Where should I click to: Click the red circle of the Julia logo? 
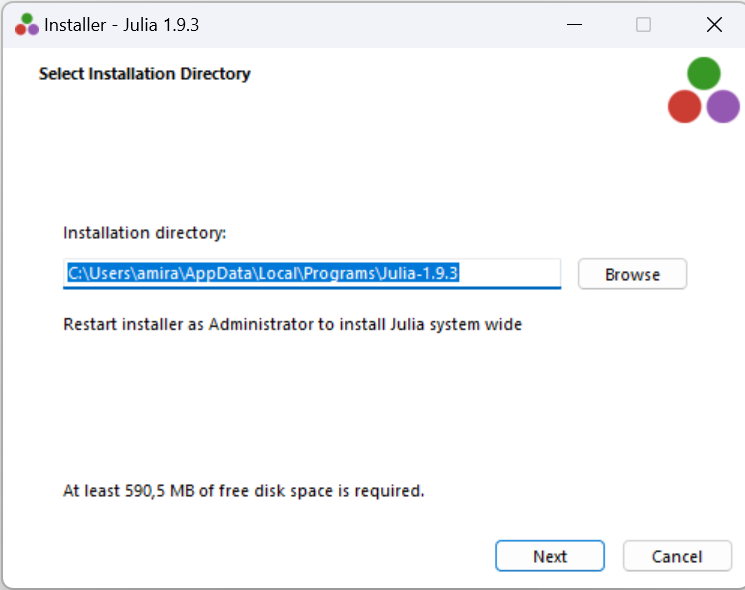(x=685, y=106)
